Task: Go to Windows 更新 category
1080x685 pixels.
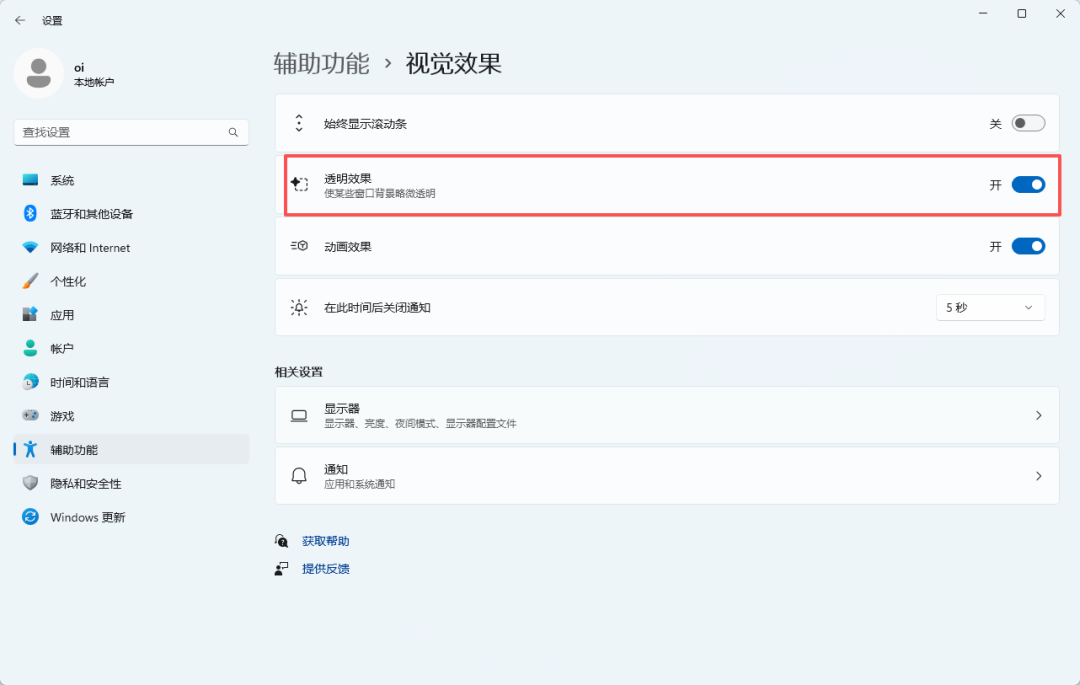Action: click(x=131, y=517)
